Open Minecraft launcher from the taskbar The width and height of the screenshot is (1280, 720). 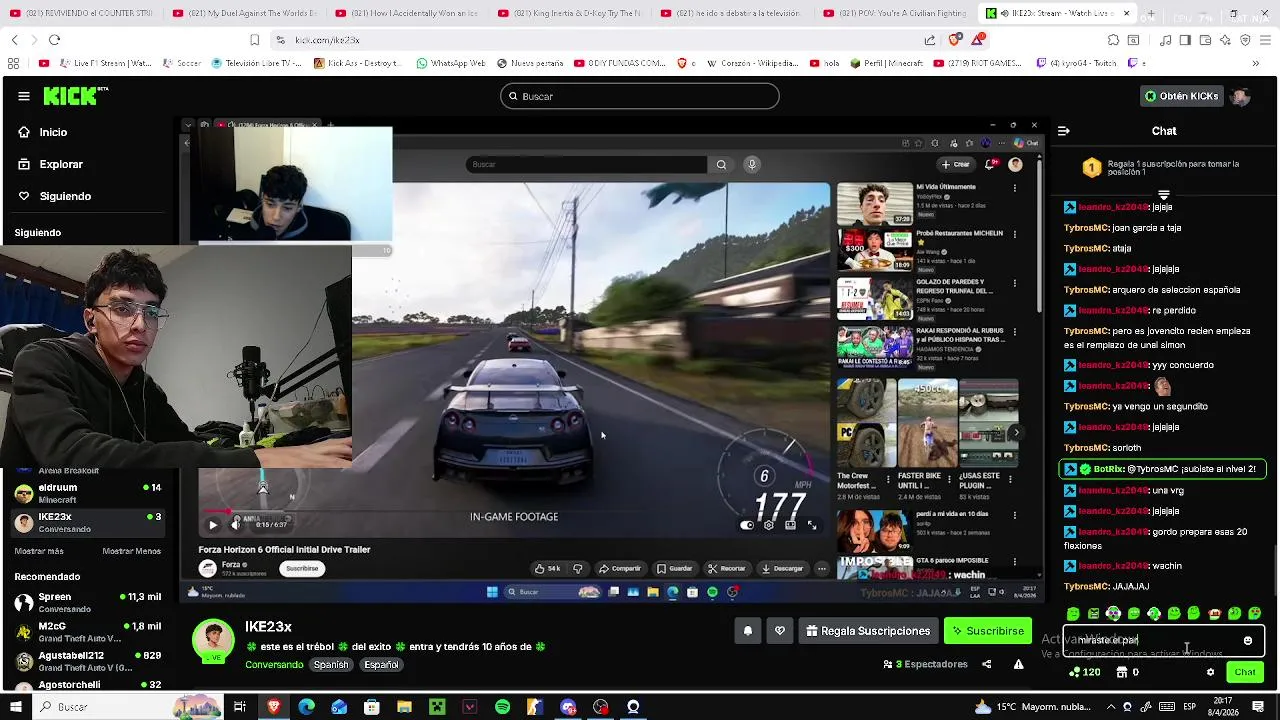437,707
